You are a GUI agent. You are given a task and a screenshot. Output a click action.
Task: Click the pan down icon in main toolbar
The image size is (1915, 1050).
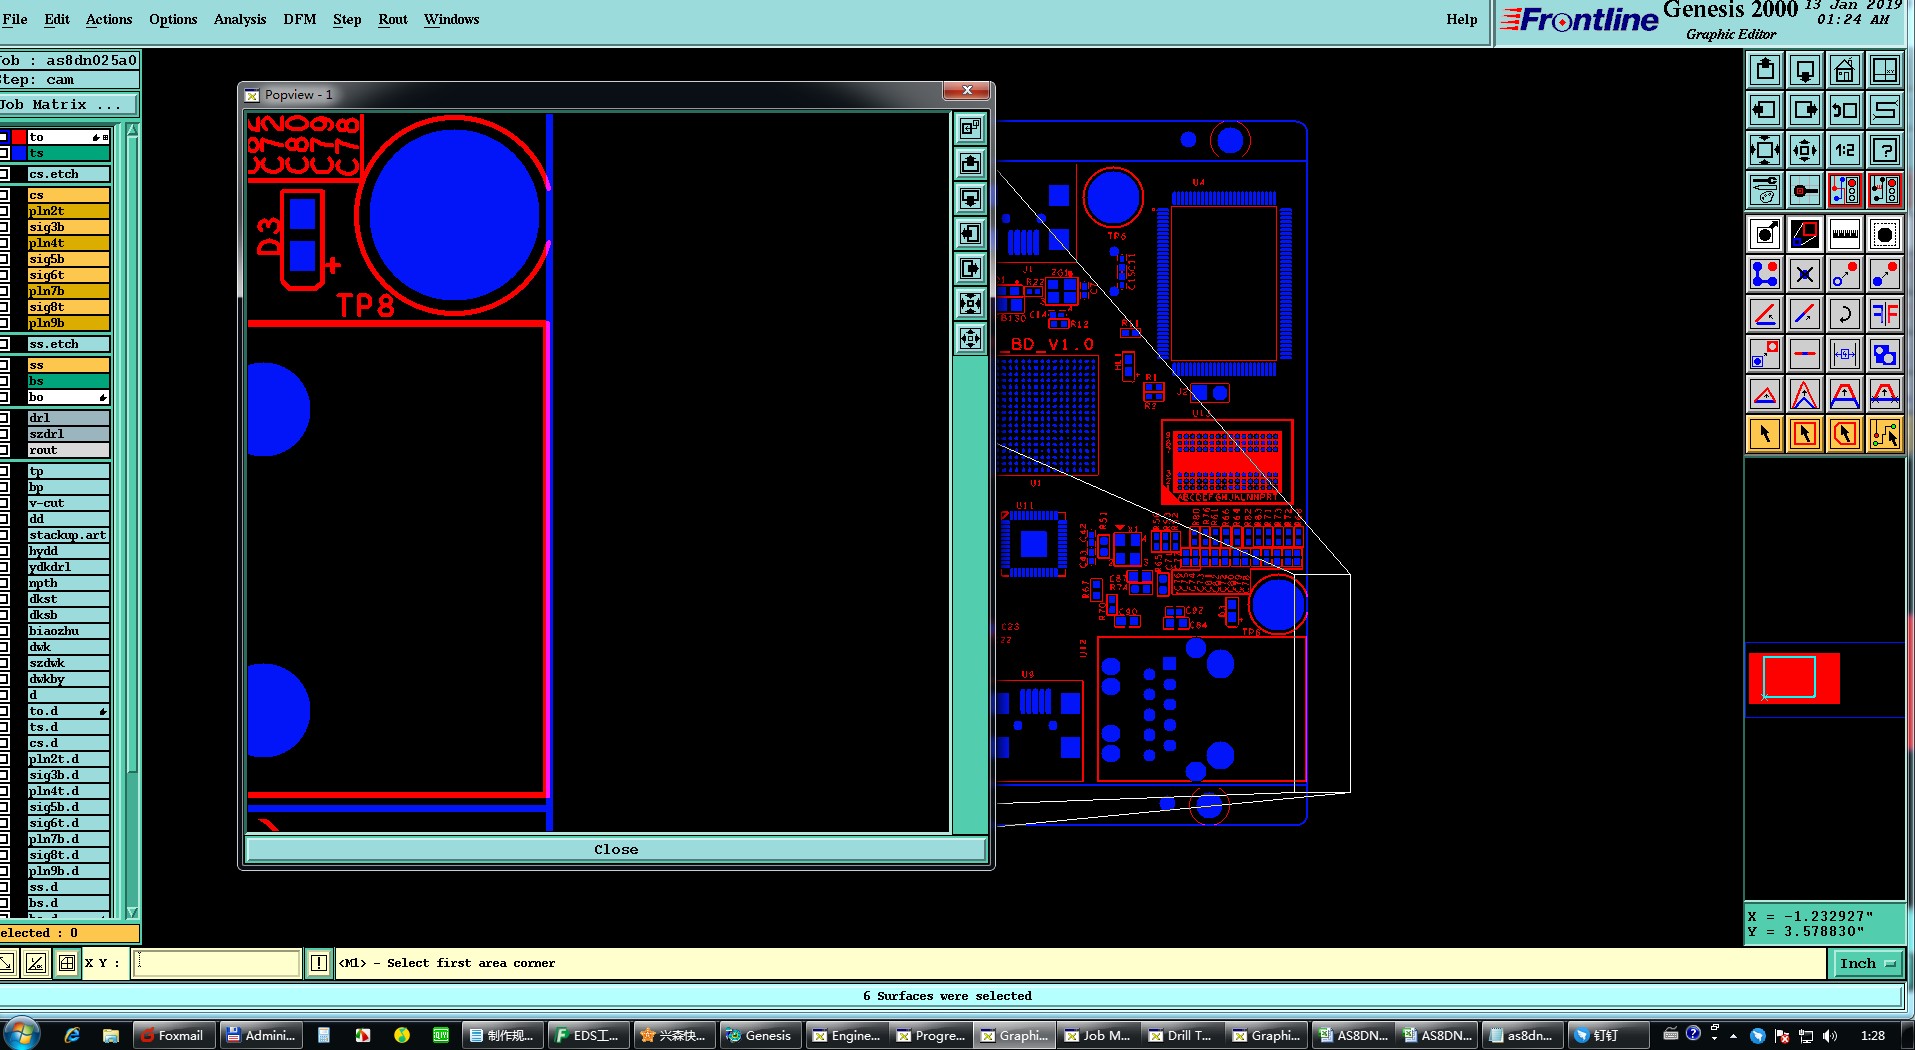coord(1805,70)
